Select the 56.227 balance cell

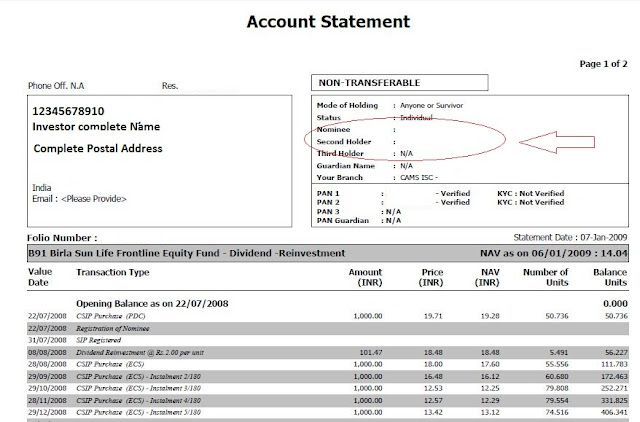[x=616, y=353]
